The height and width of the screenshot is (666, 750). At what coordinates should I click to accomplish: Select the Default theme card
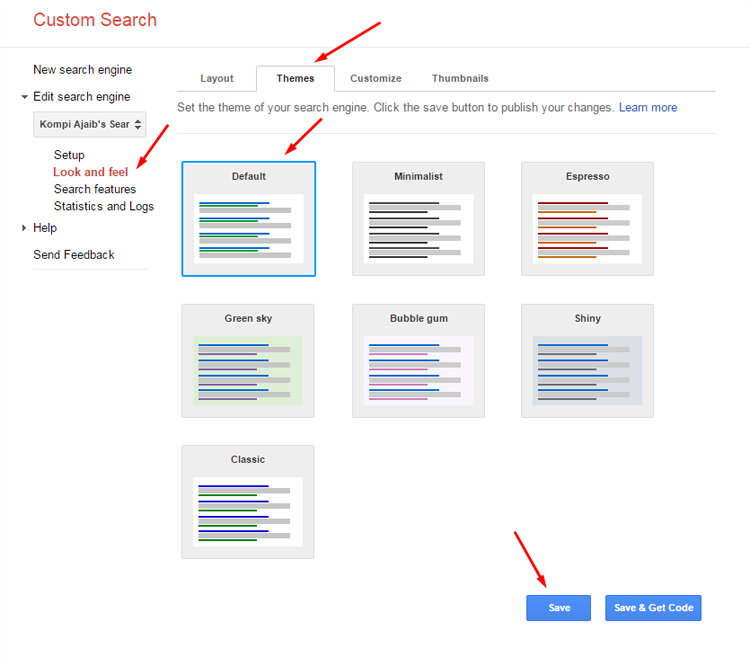249,219
